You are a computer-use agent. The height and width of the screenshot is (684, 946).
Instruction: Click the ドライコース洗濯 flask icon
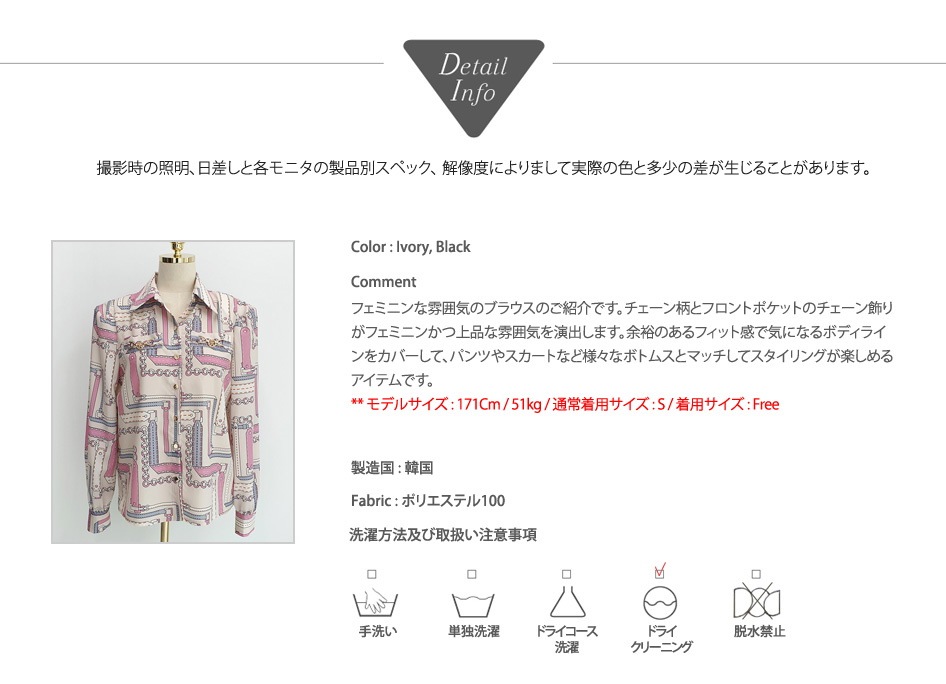click(x=567, y=601)
